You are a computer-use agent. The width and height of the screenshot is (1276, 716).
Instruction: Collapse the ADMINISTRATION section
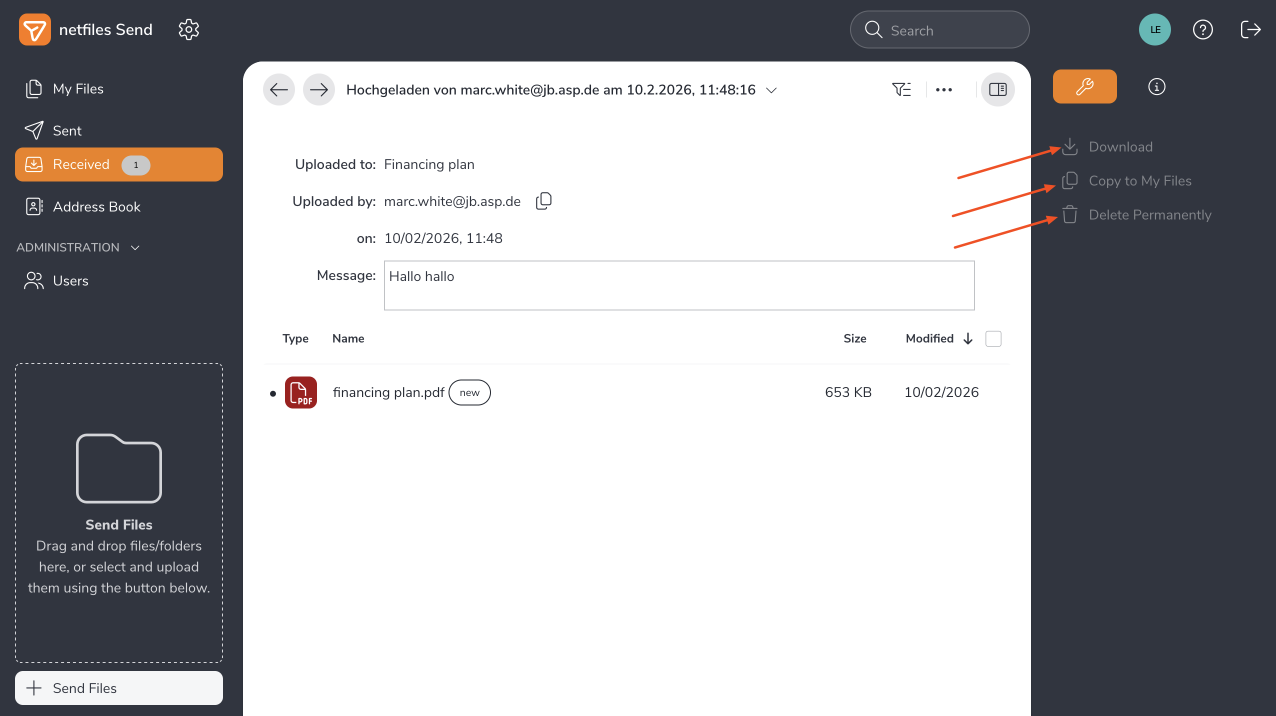pyautogui.click(x=136, y=248)
